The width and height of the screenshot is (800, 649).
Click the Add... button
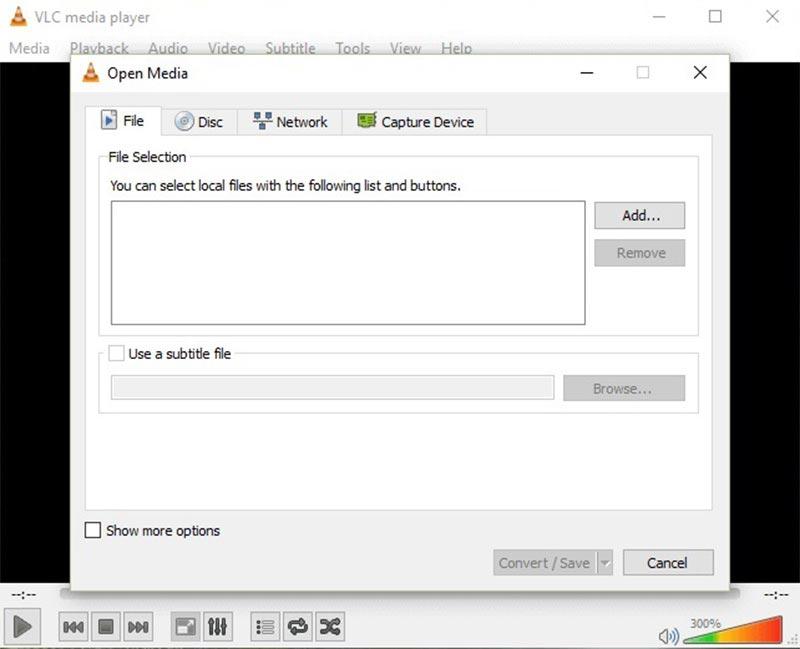click(x=639, y=215)
